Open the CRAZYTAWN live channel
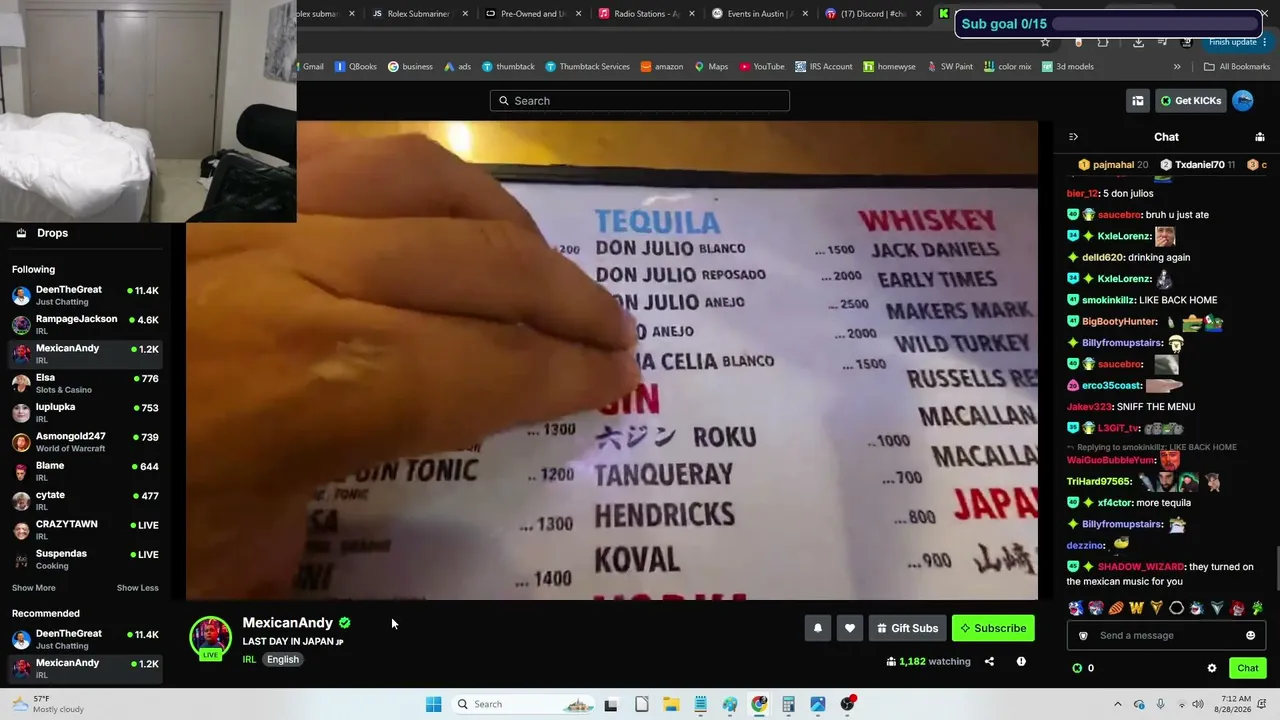Viewport: 1280px width, 720px height. [x=85, y=530]
